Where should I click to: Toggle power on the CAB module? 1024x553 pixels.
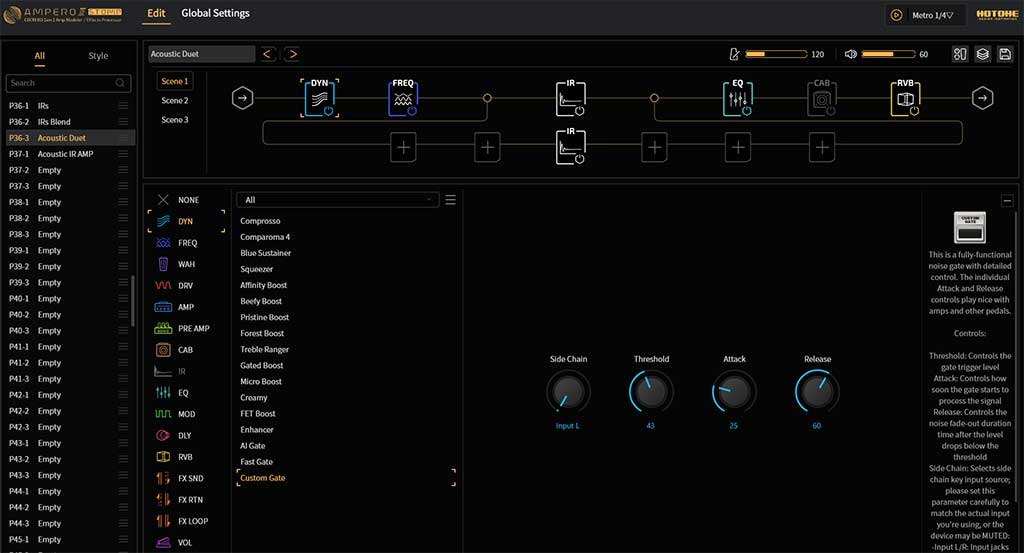click(831, 111)
